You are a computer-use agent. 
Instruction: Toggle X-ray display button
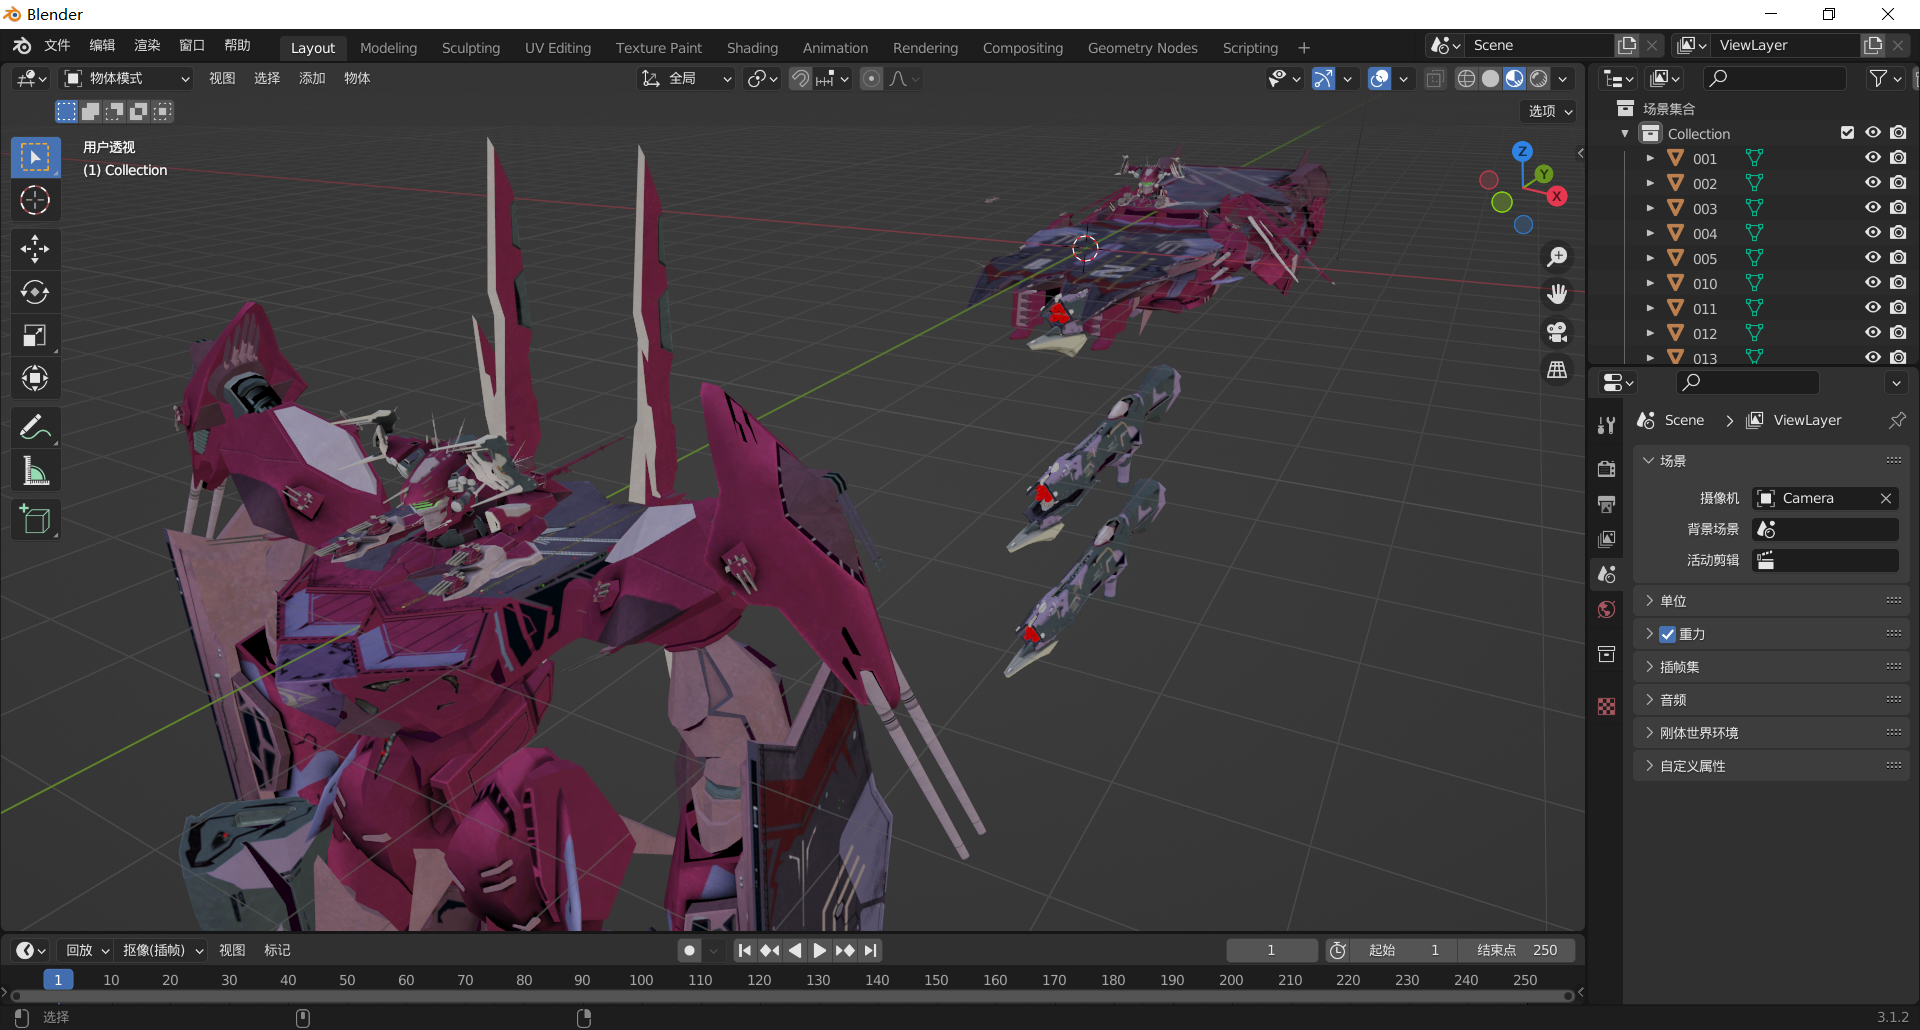[1435, 78]
